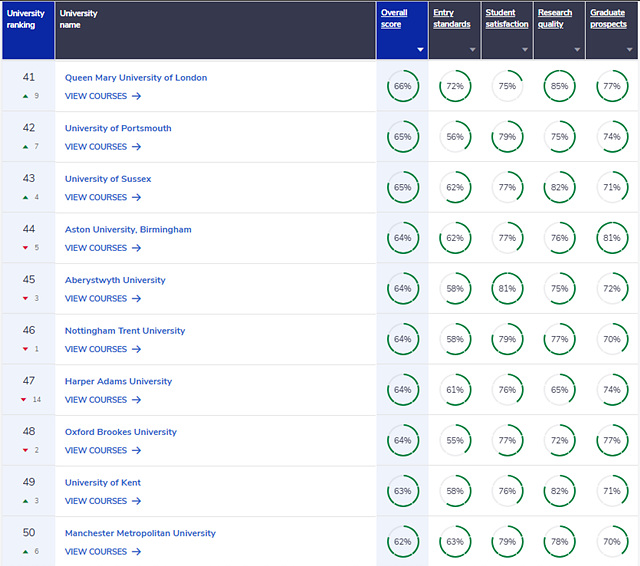View courses for Aston University
This screenshot has height=566, width=640.
pyautogui.click(x=103, y=248)
